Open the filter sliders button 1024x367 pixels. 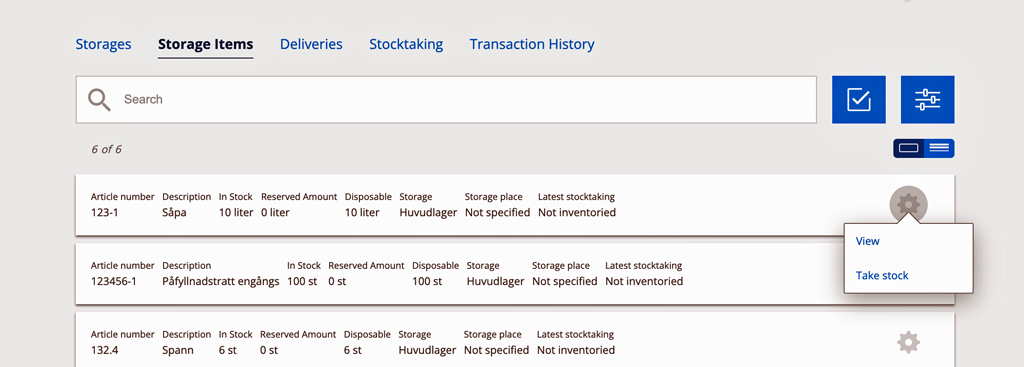point(927,99)
